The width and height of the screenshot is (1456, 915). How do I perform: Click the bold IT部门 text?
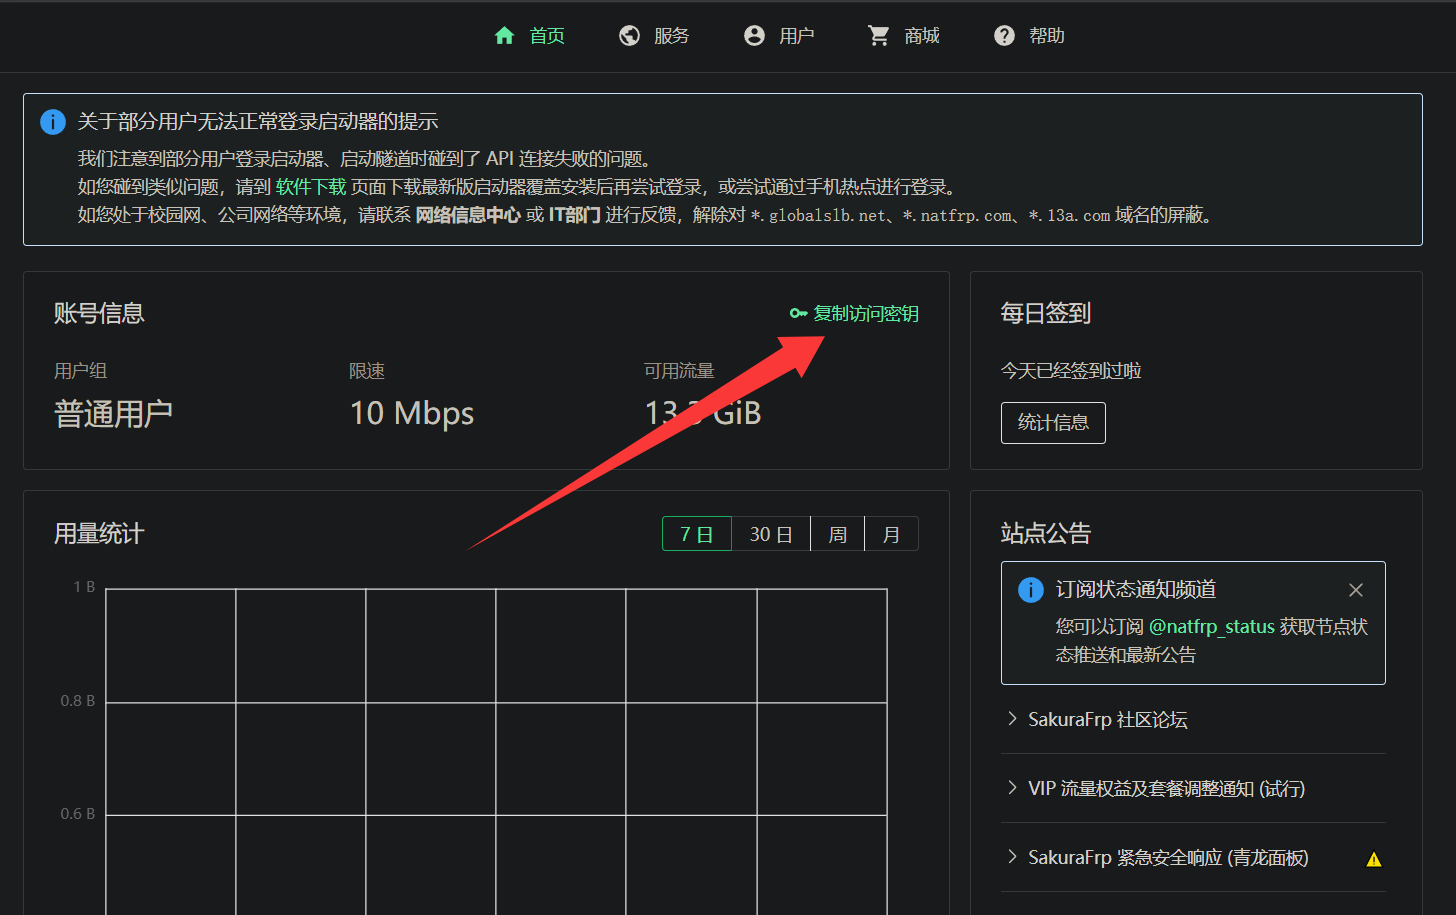pos(575,215)
